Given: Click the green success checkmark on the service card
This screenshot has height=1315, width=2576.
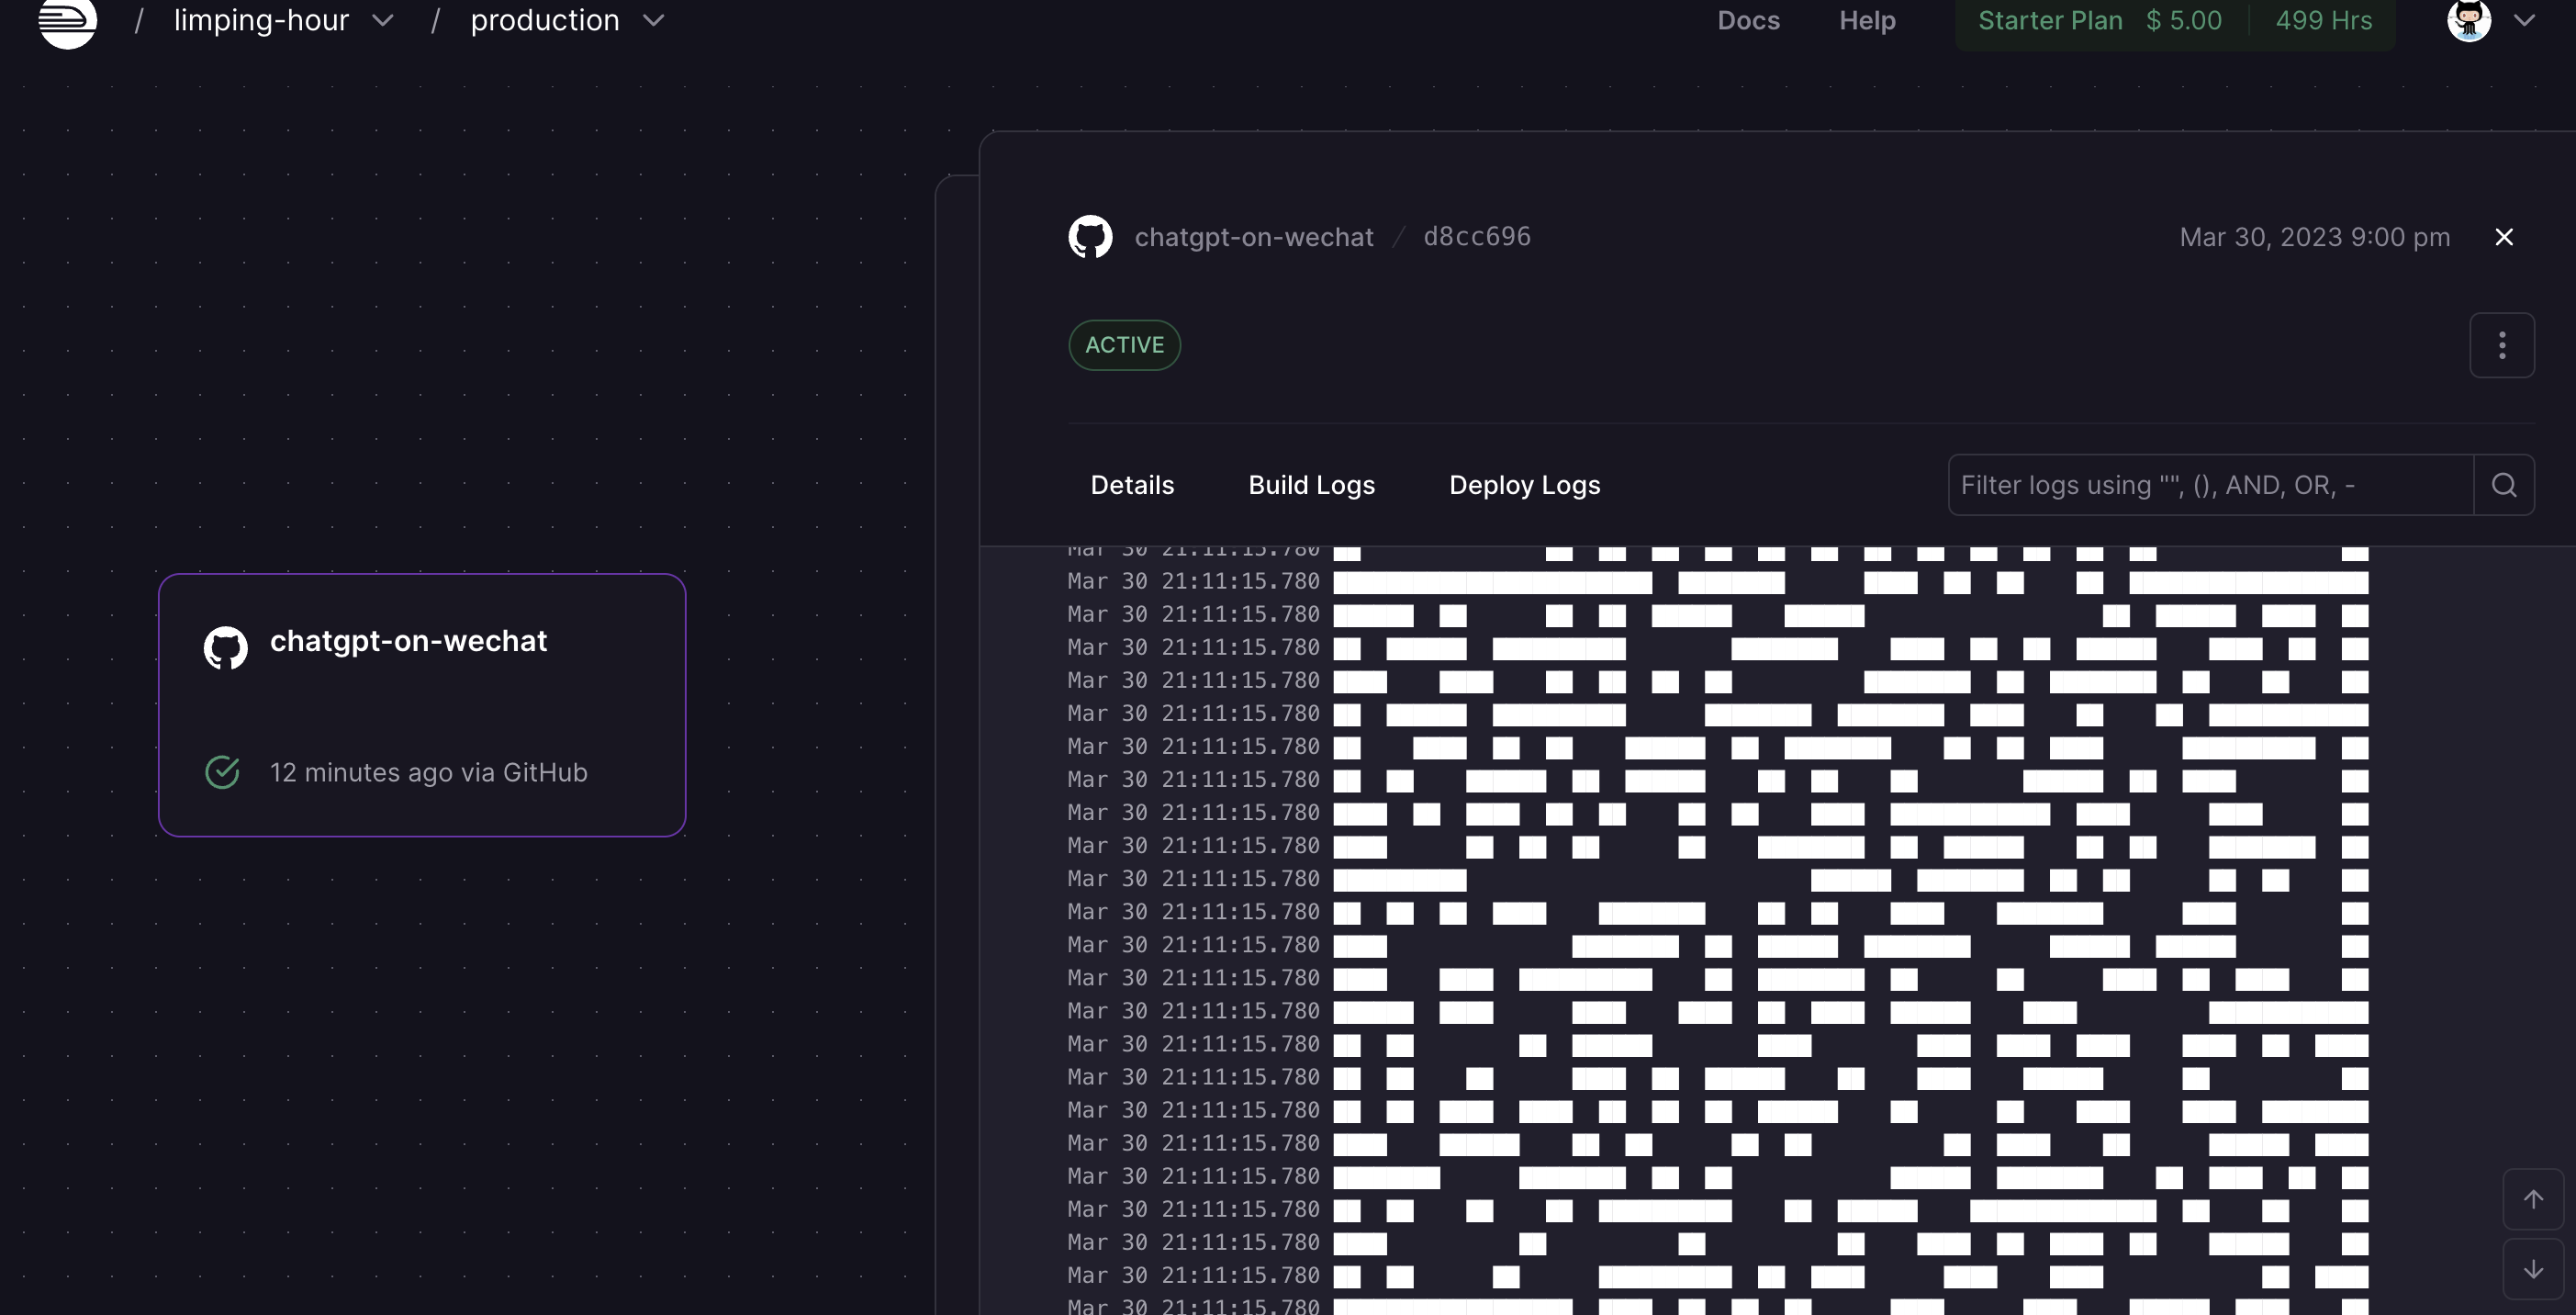Looking at the screenshot, I should 222,771.
